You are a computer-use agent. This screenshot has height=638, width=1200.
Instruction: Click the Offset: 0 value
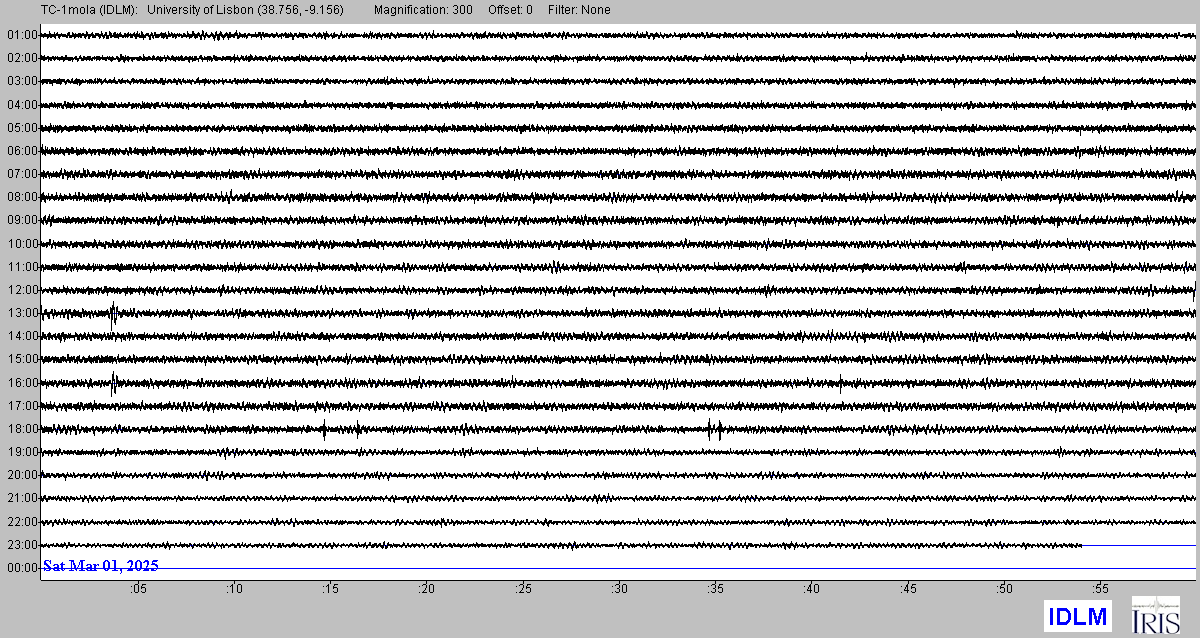click(x=510, y=10)
